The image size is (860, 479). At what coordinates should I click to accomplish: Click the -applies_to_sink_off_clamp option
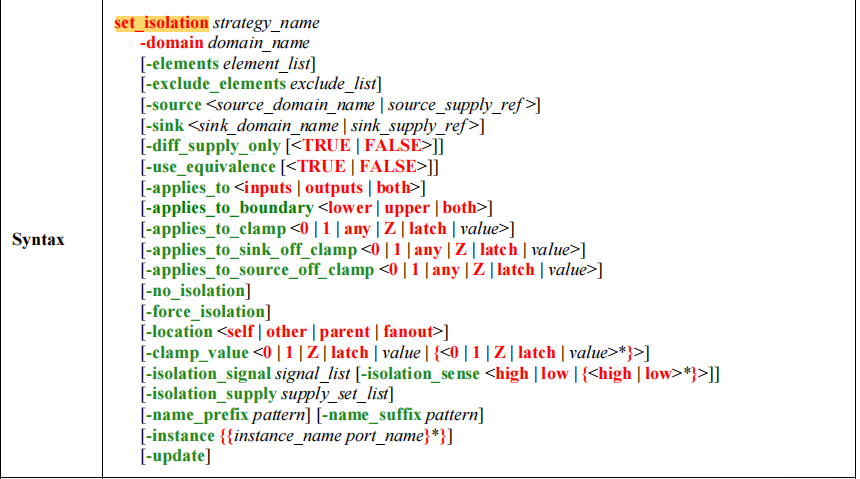click(250, 249)
